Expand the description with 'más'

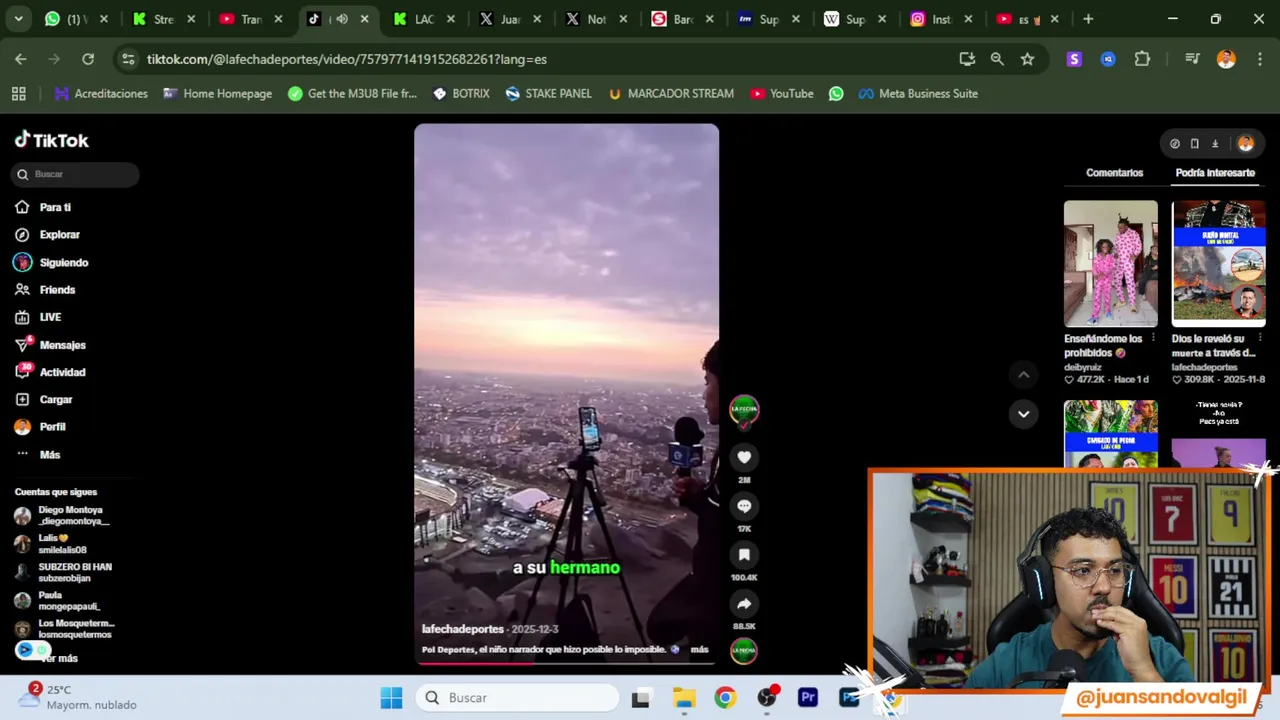(x=699, y=650)
